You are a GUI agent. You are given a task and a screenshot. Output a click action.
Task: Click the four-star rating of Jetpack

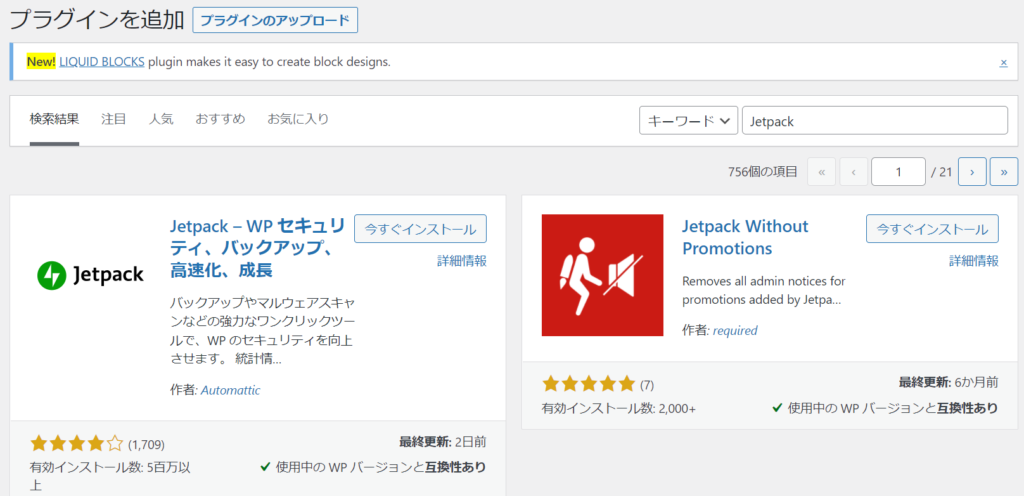(76, 444)
